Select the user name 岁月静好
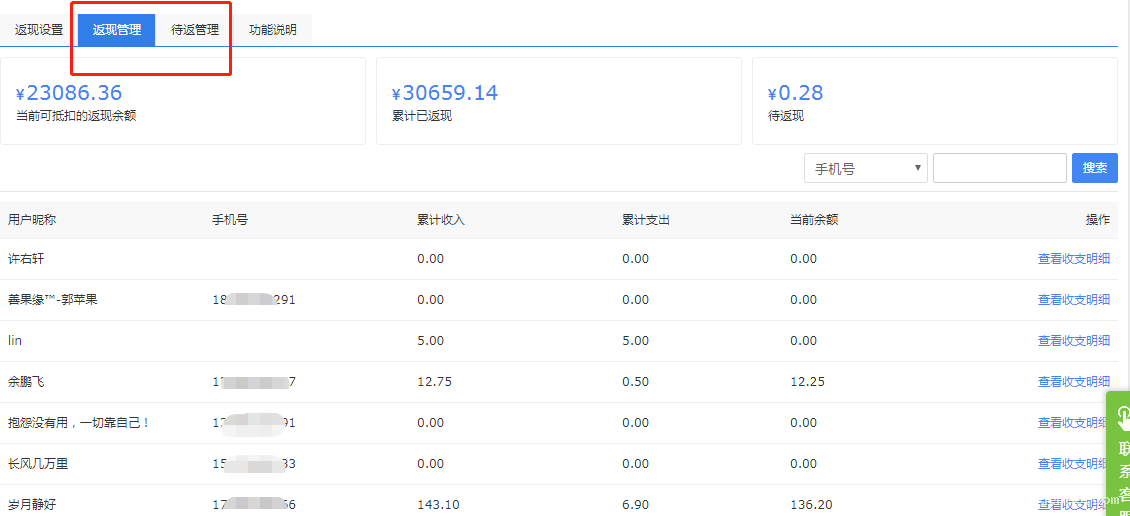1130x516 pixels. pos(32,504)
